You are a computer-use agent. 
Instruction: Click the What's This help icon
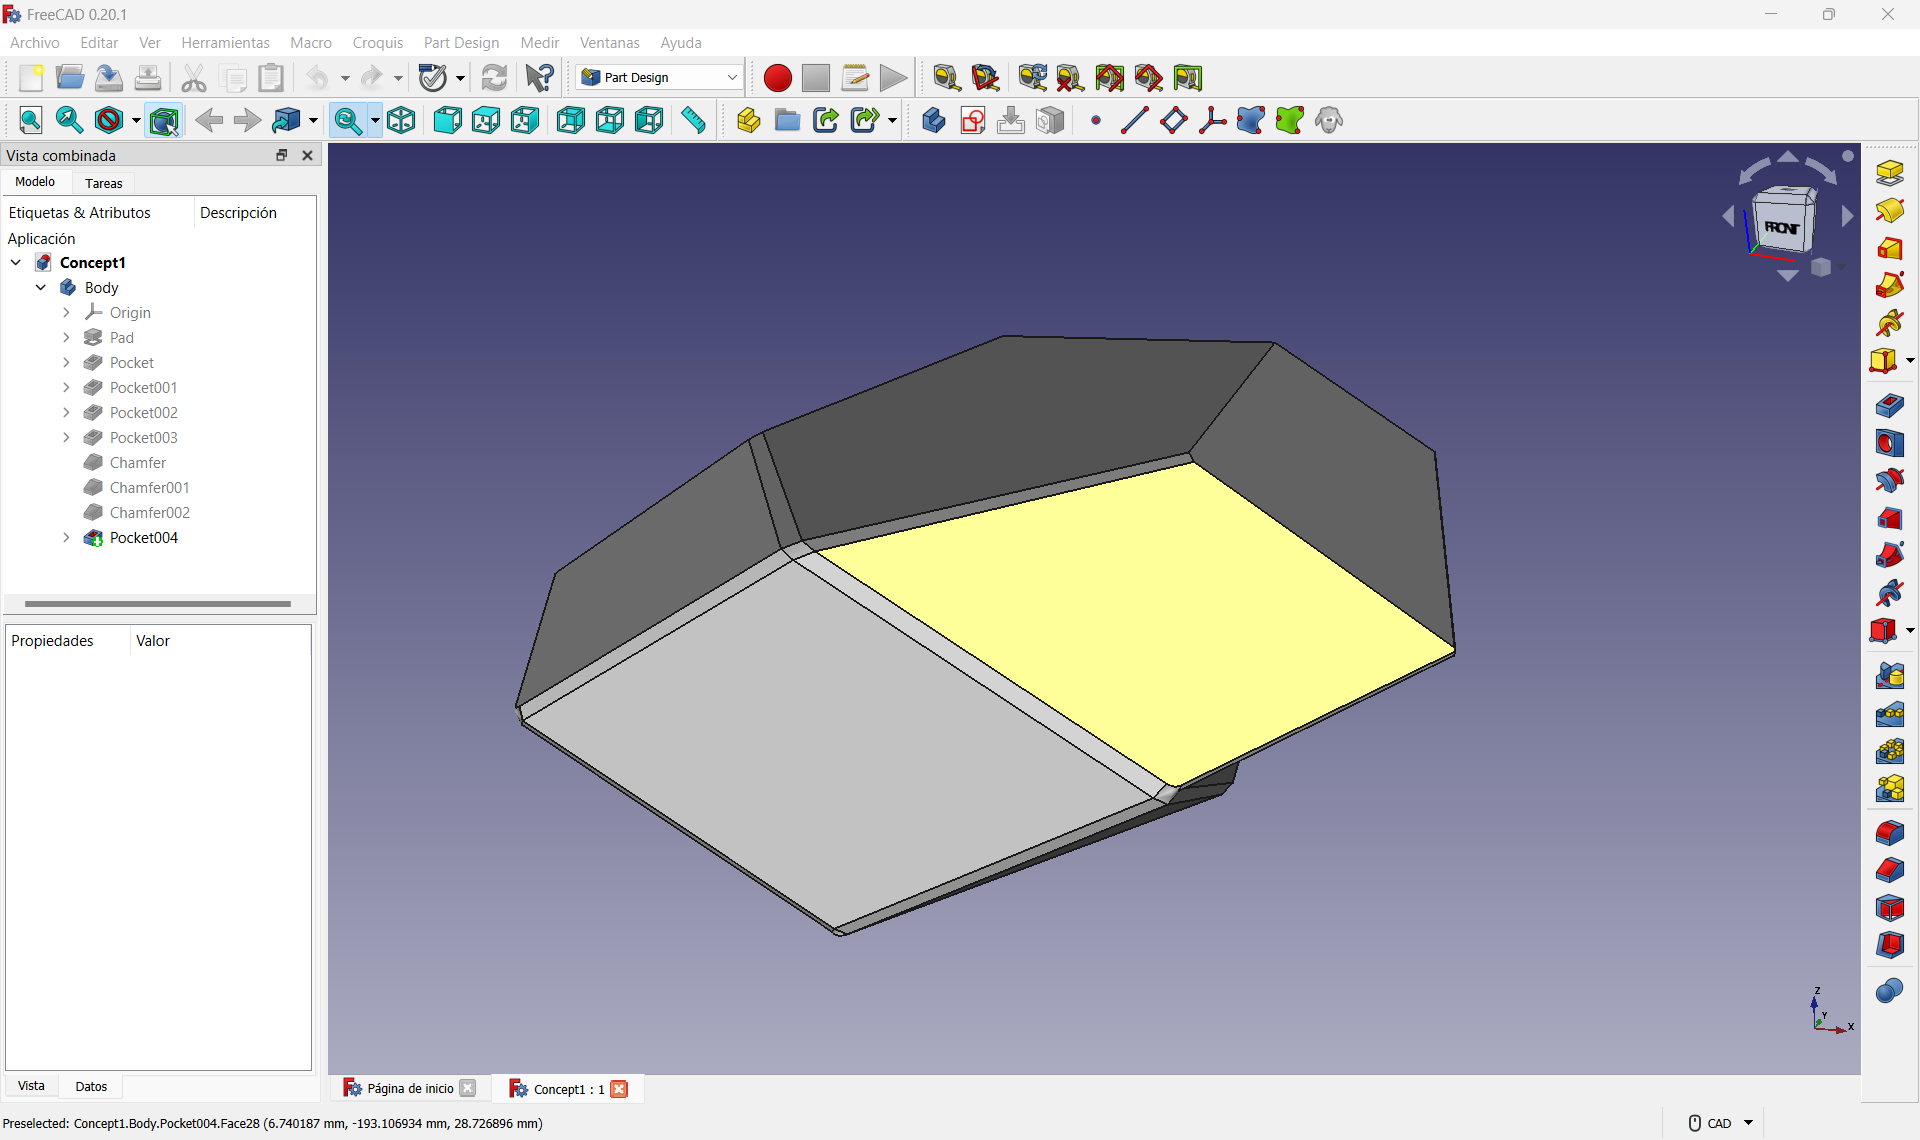540,78
